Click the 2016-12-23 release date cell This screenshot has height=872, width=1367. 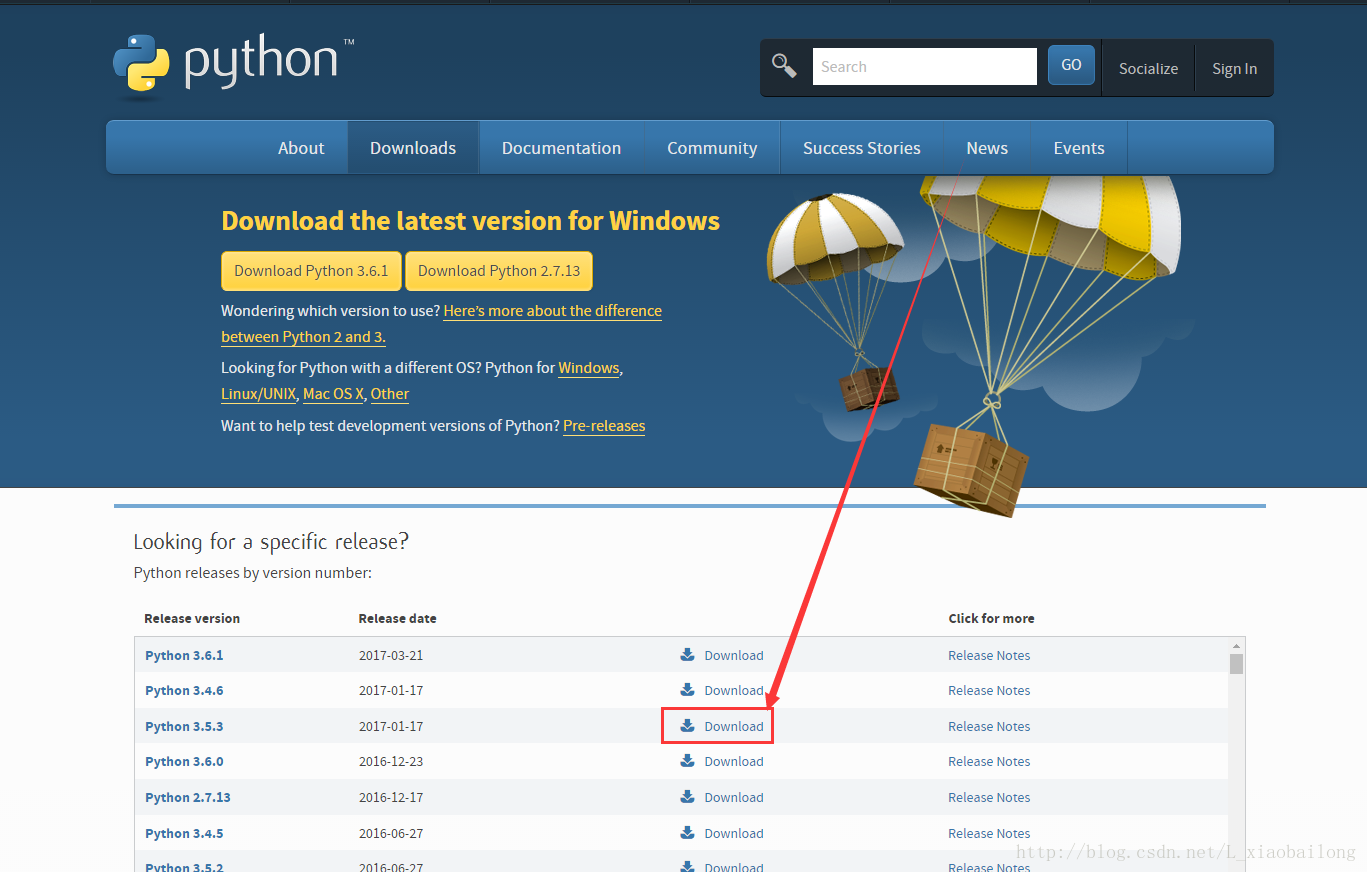[x=391, y=761]
